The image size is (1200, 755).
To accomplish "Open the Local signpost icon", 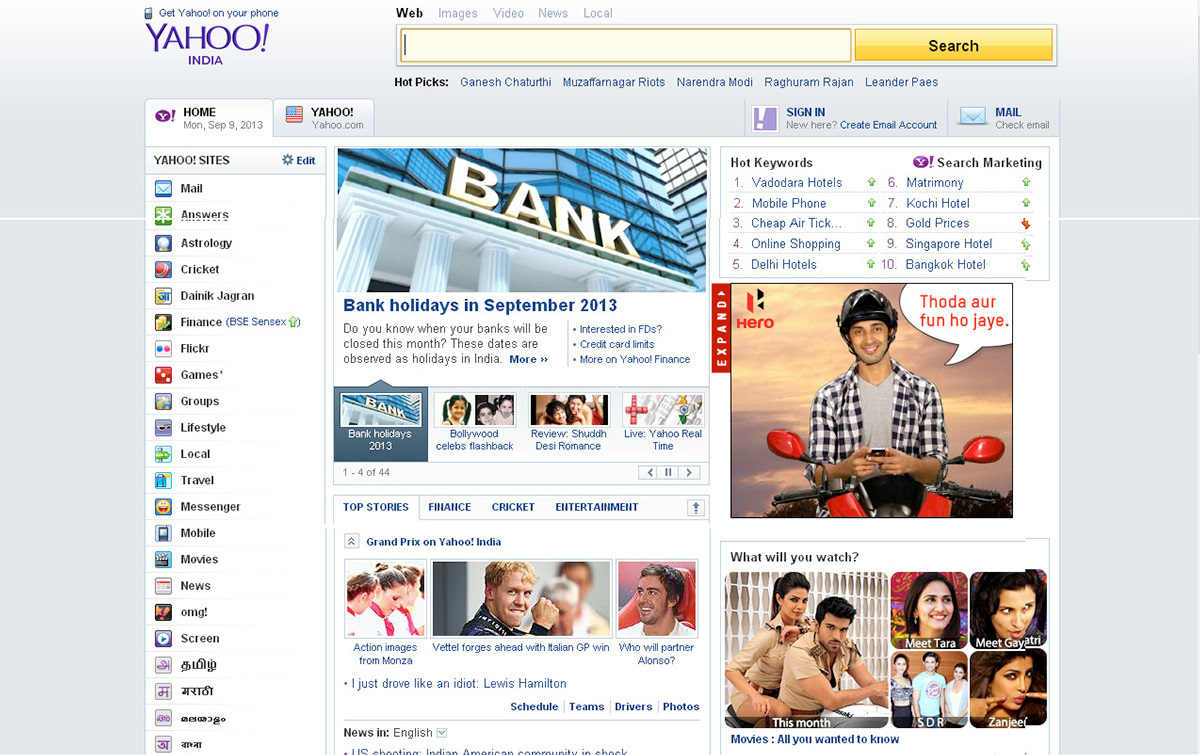I will click(163, 454).
